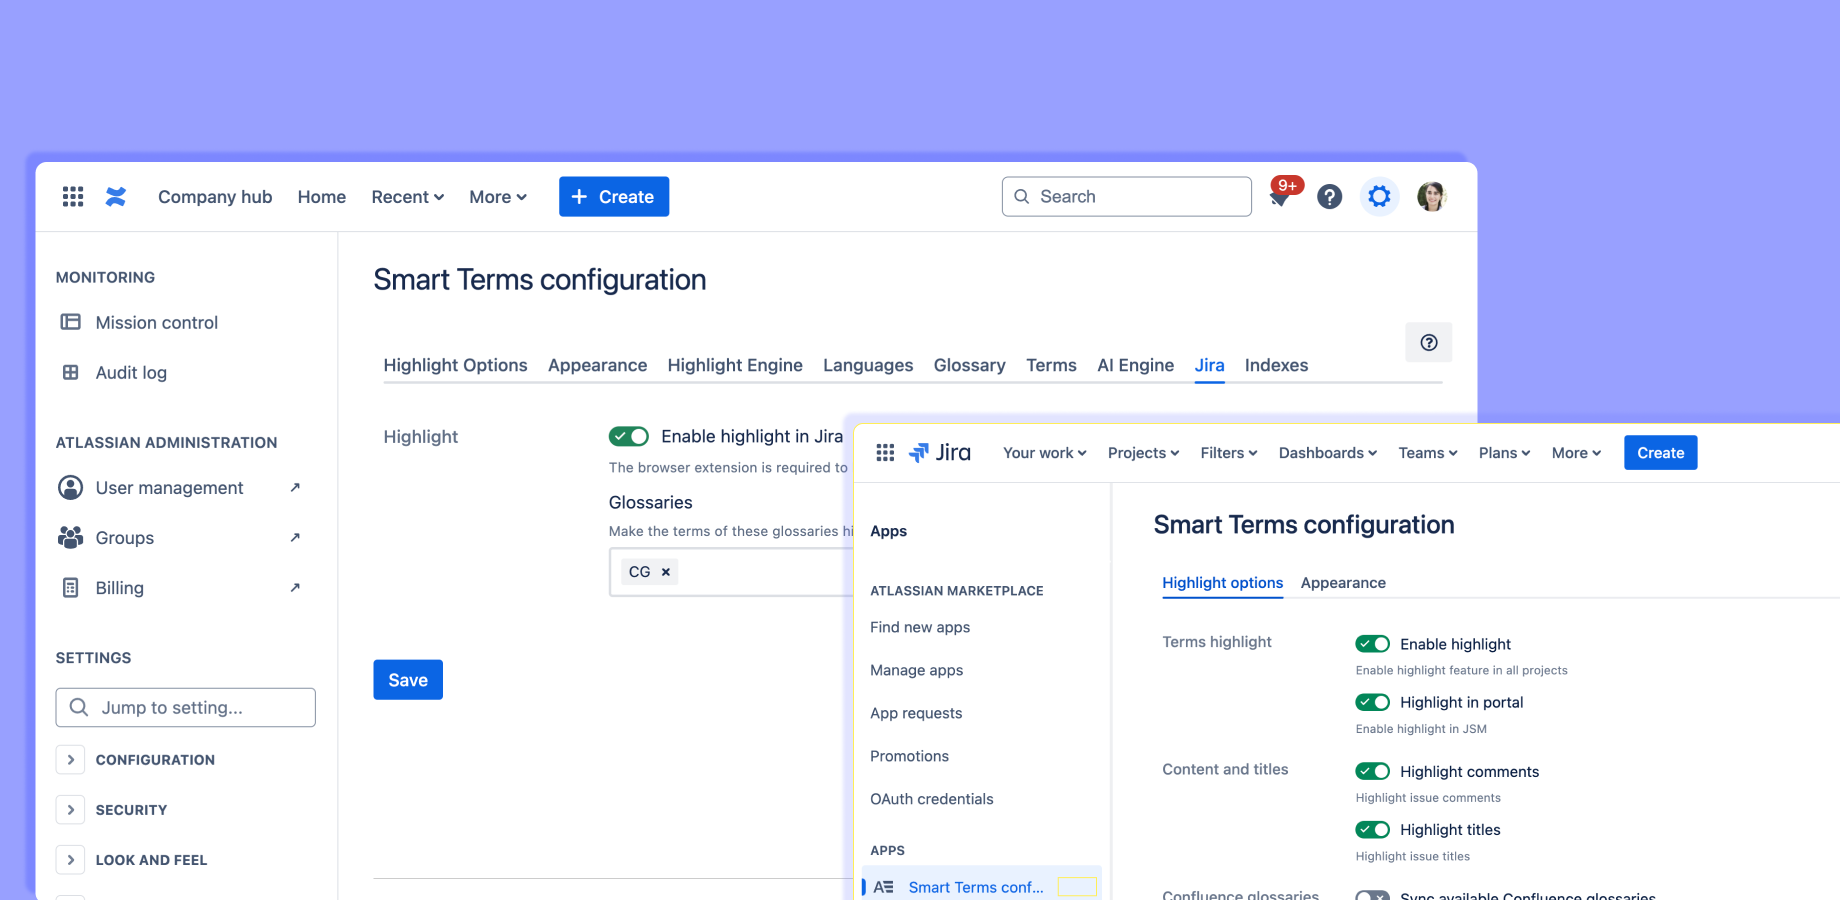The width and height of the screenshot is (1840, 900).
Task: Toggle Highlight titles switch
Action: click(1372, 829)
